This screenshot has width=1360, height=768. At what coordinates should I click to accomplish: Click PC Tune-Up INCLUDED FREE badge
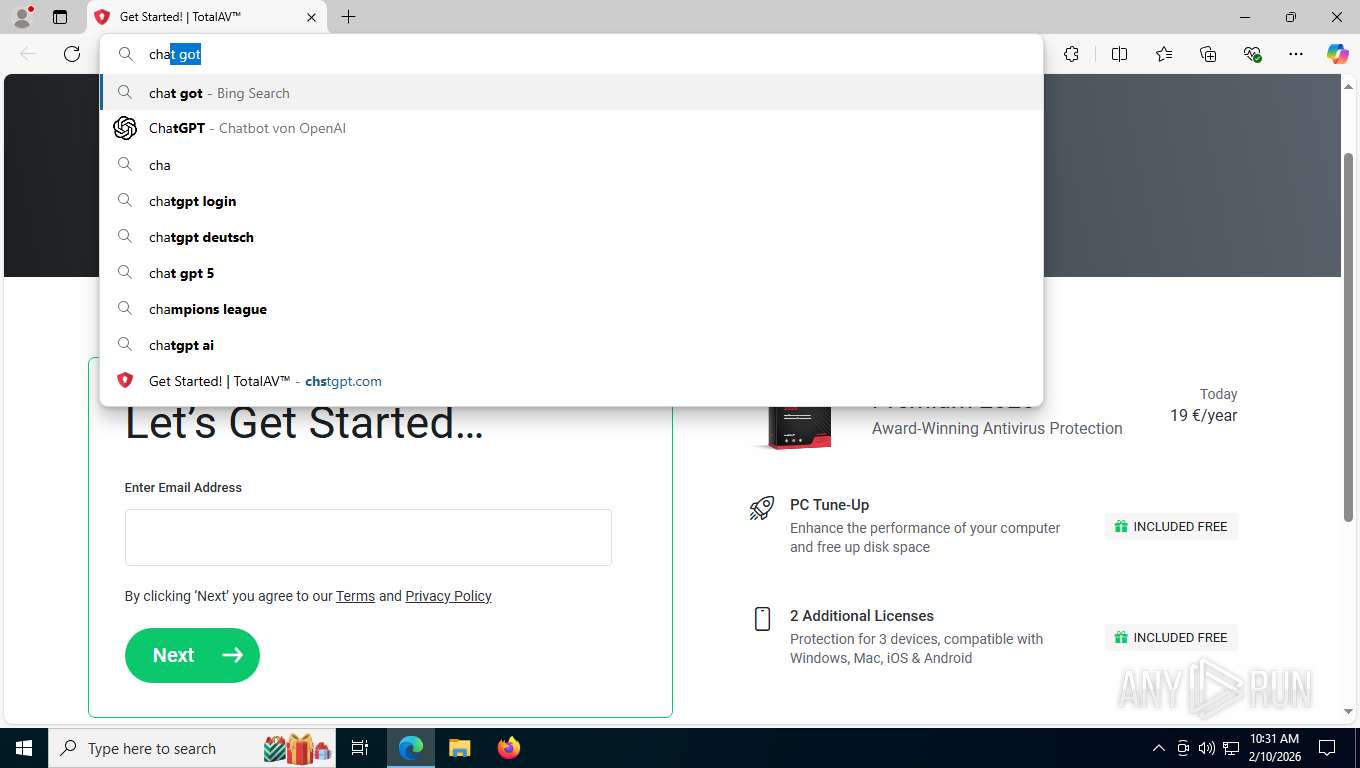tap(1171, 527)
